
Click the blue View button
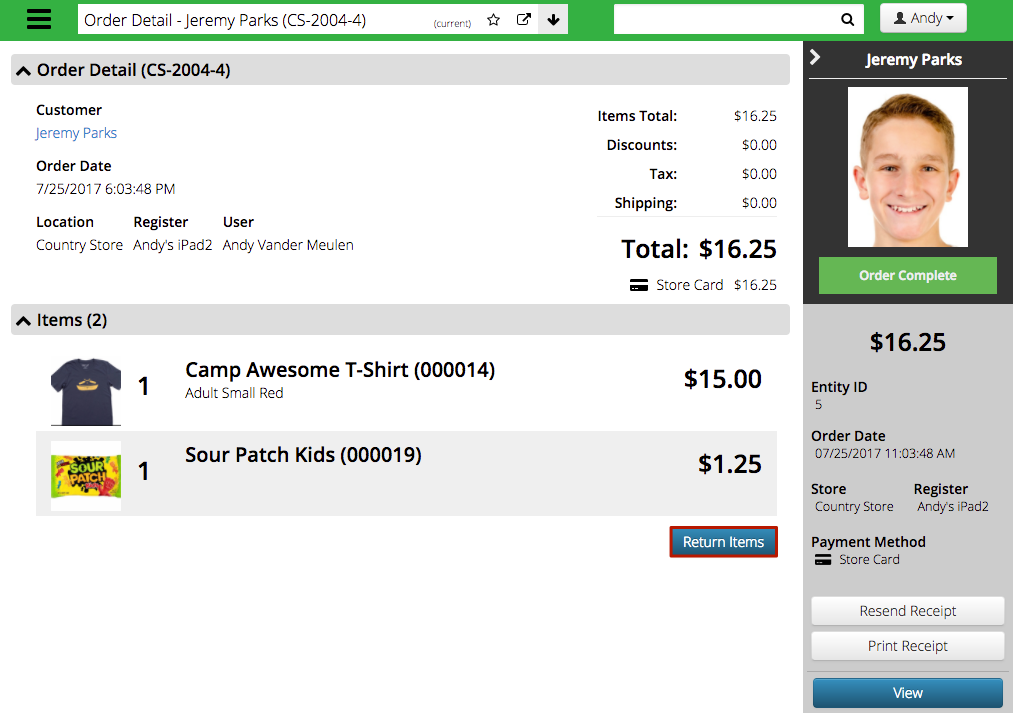point(908,693)
